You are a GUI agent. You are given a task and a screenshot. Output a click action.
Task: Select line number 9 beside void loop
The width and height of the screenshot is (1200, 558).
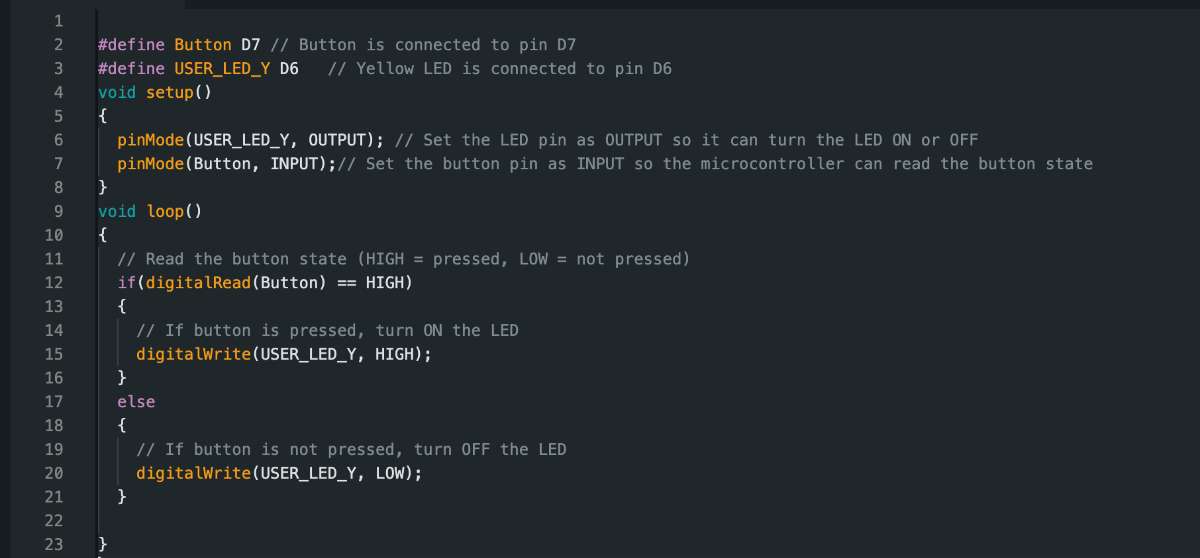pos(58,211)
